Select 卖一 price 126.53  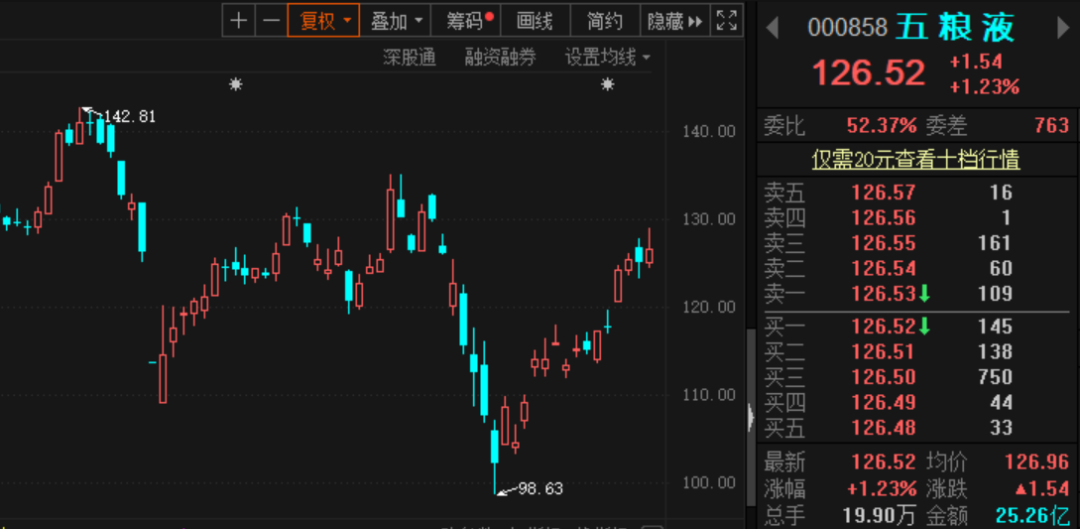pos(884,294)
